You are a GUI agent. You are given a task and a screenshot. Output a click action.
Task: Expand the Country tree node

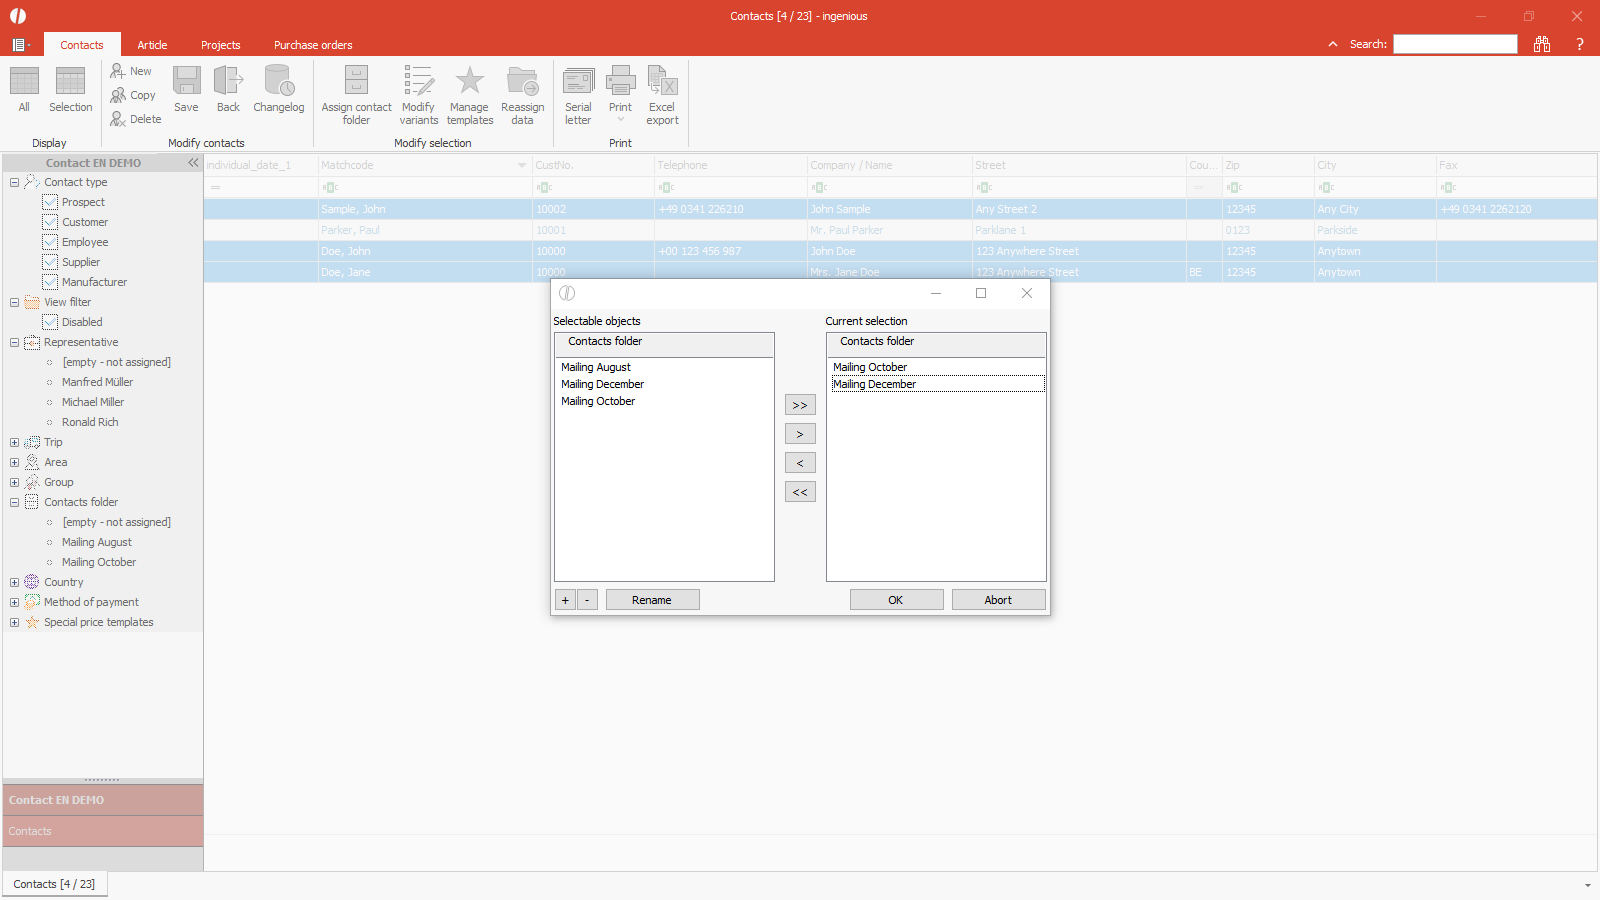14,582
